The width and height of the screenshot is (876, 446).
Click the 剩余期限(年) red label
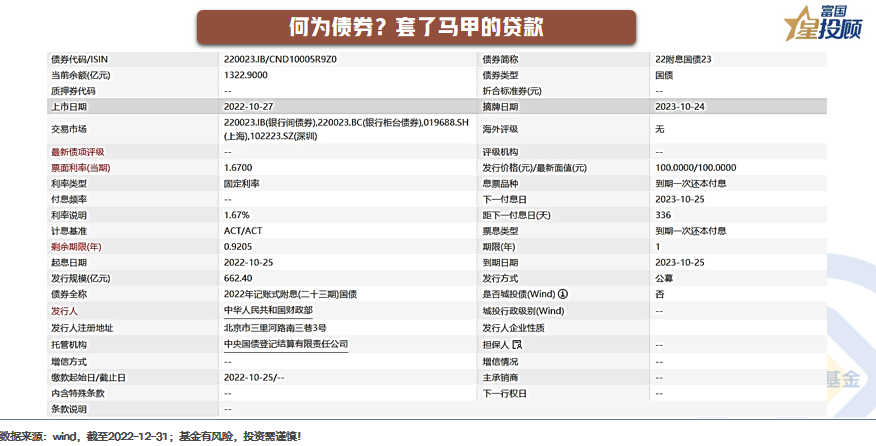point(75,246)
